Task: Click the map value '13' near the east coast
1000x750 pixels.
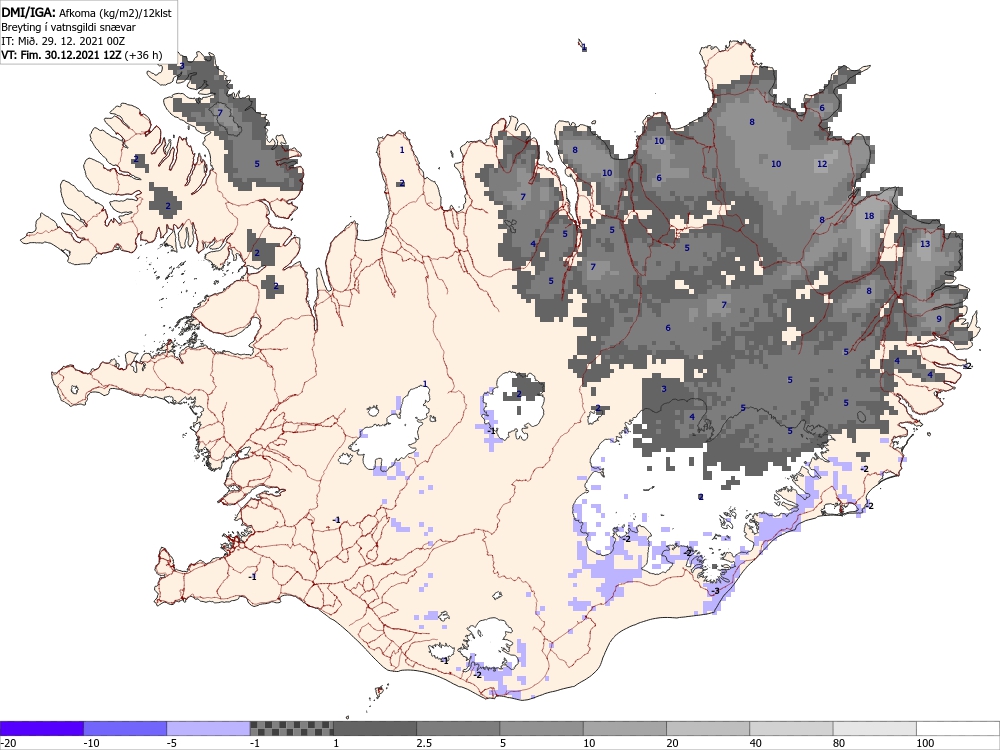Action: pyautogui.click(x=925, y=244)
